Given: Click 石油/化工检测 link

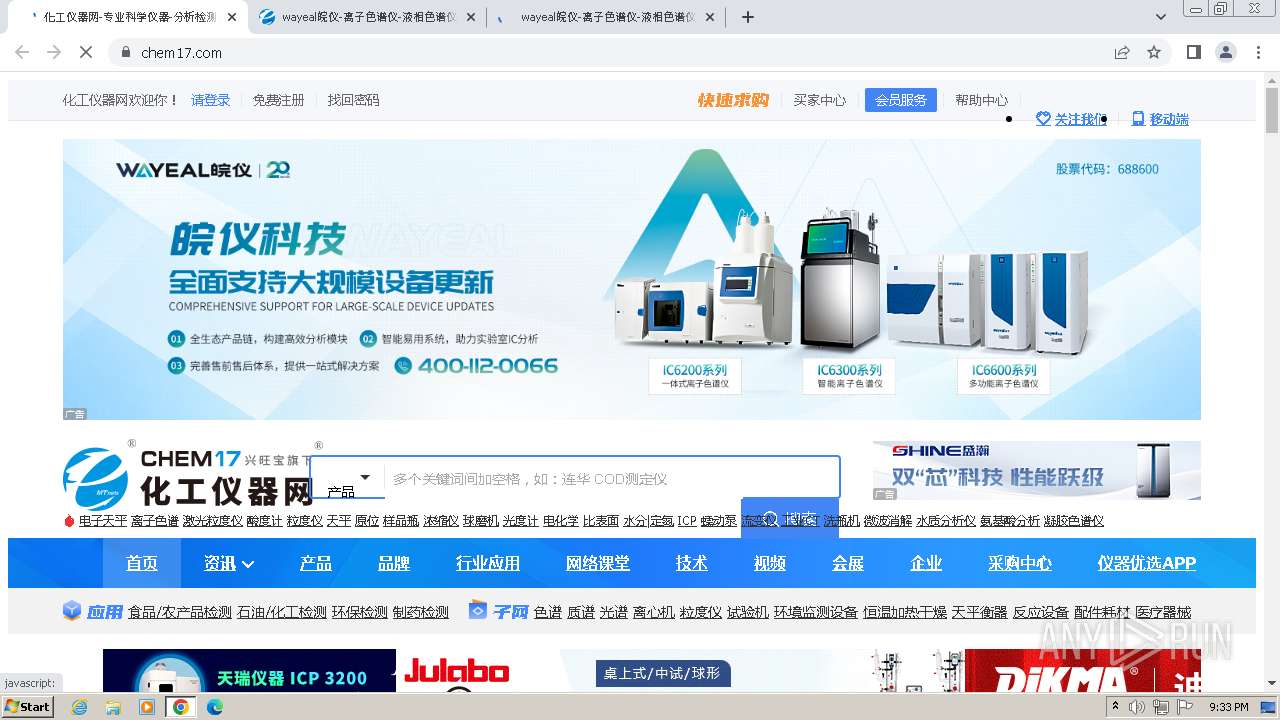Looking at the screenshot, I should 282,612.
